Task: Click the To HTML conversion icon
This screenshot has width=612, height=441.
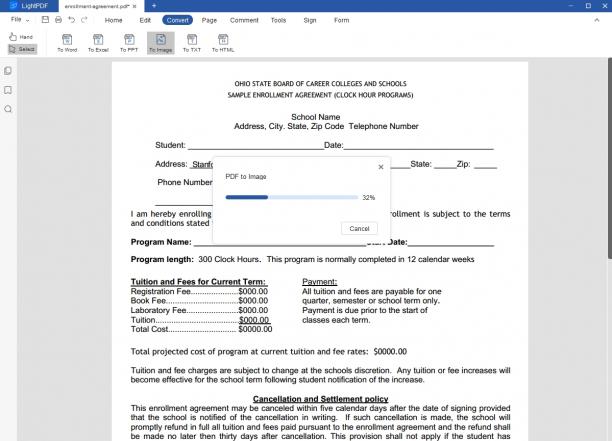Action: 223,43
